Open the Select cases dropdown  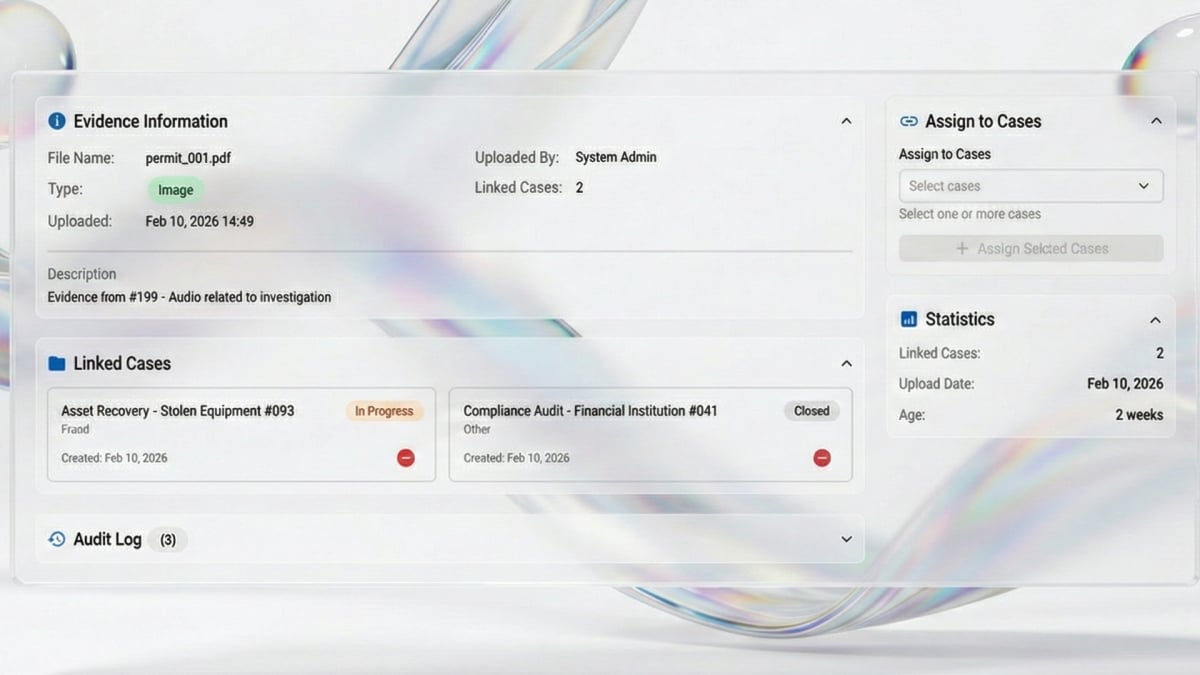[1030, 186]
